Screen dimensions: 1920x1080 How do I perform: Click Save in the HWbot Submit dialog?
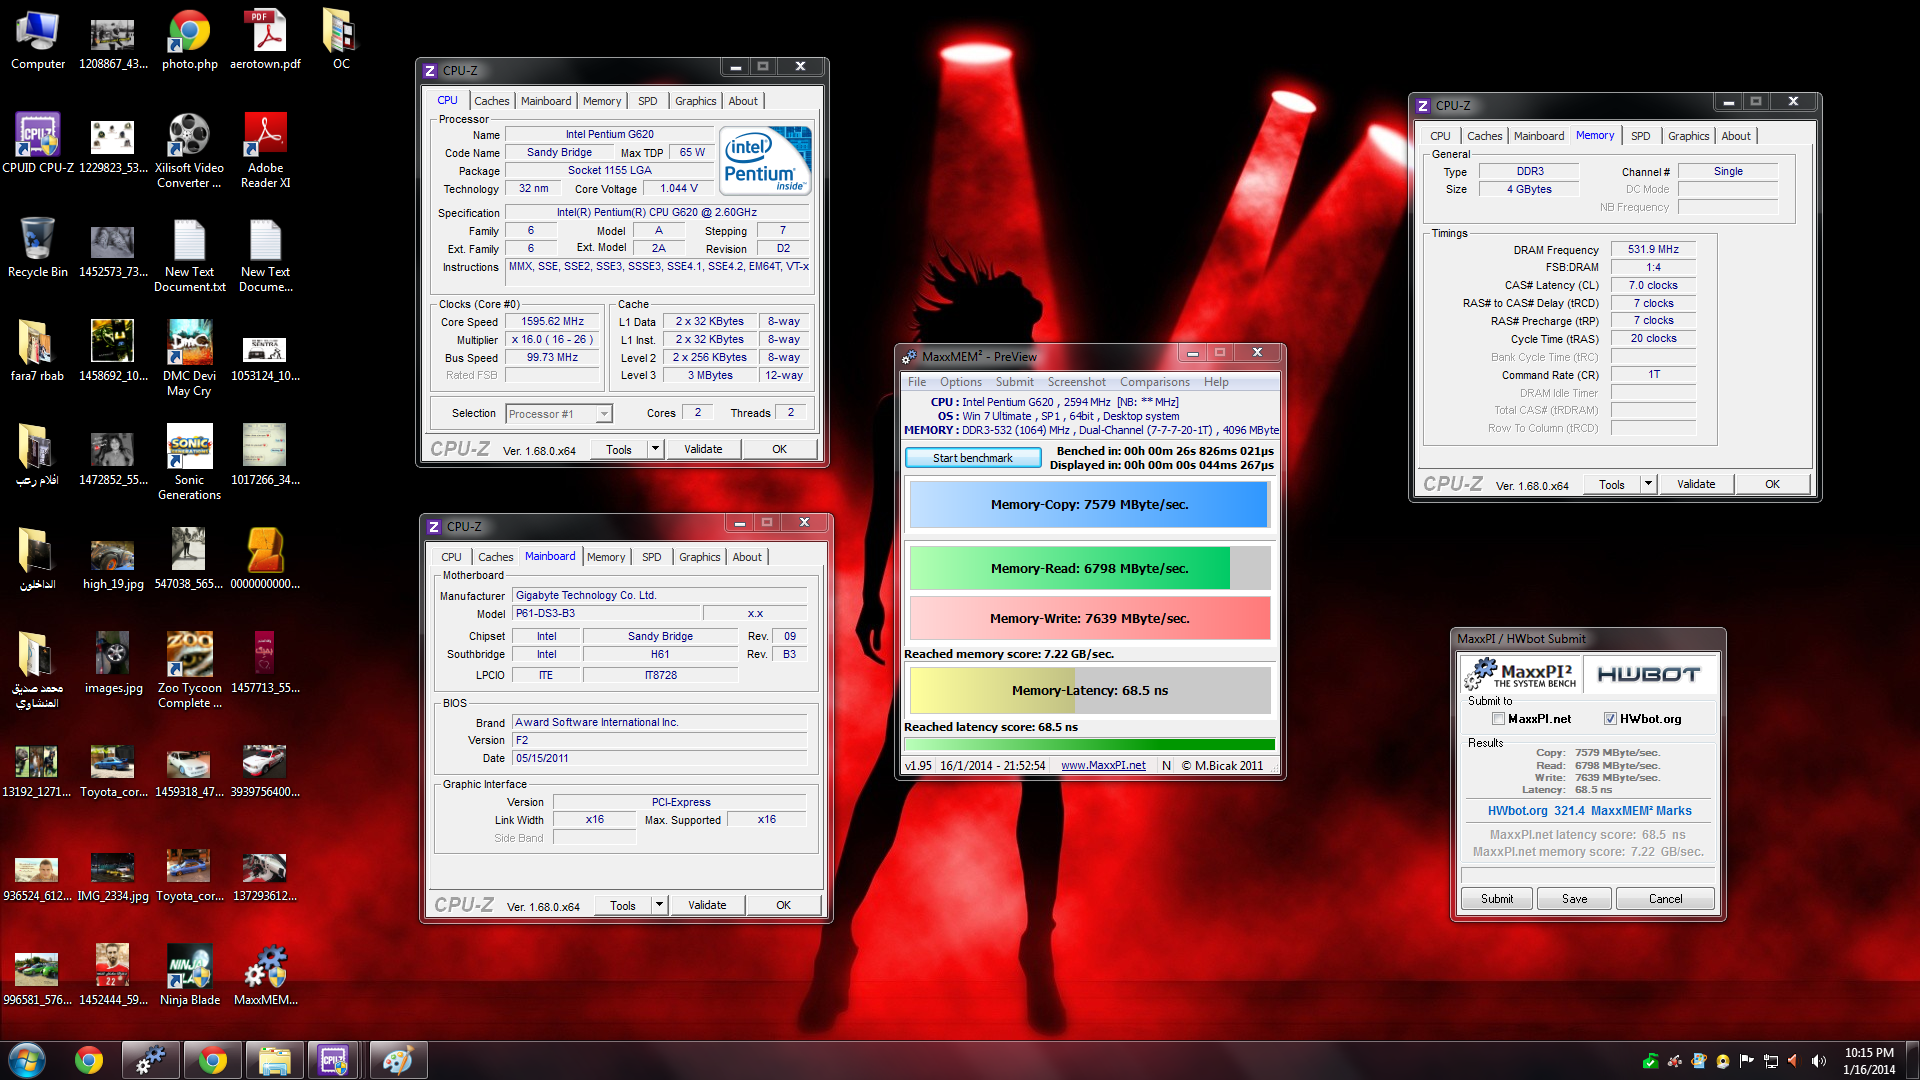(x=1575, y=899)
